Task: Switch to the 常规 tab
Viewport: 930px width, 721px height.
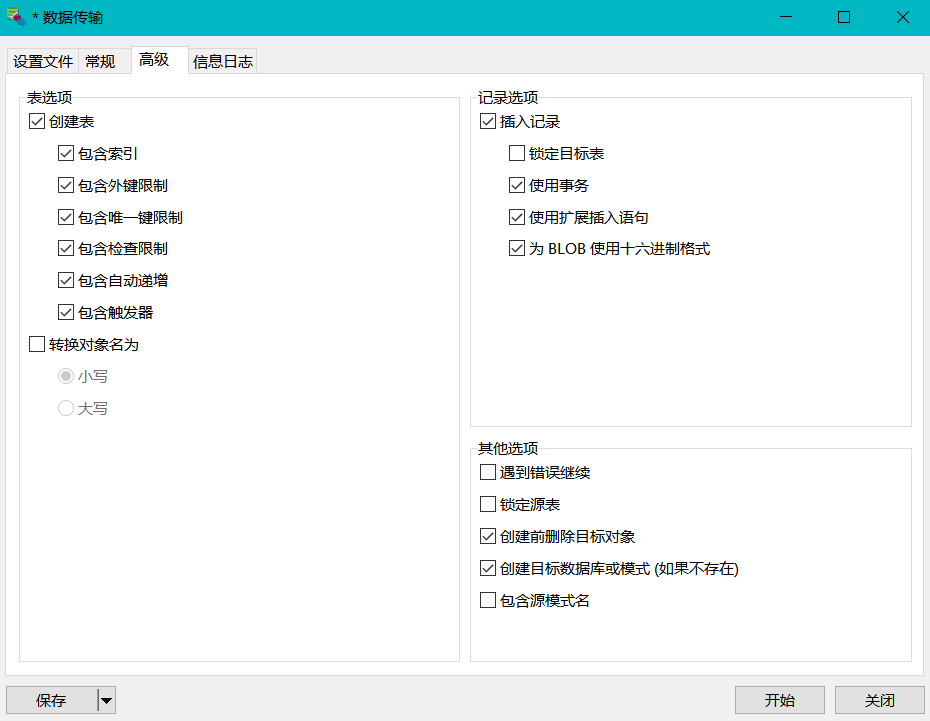Action: pyautogui.click(x=101, y=60)
